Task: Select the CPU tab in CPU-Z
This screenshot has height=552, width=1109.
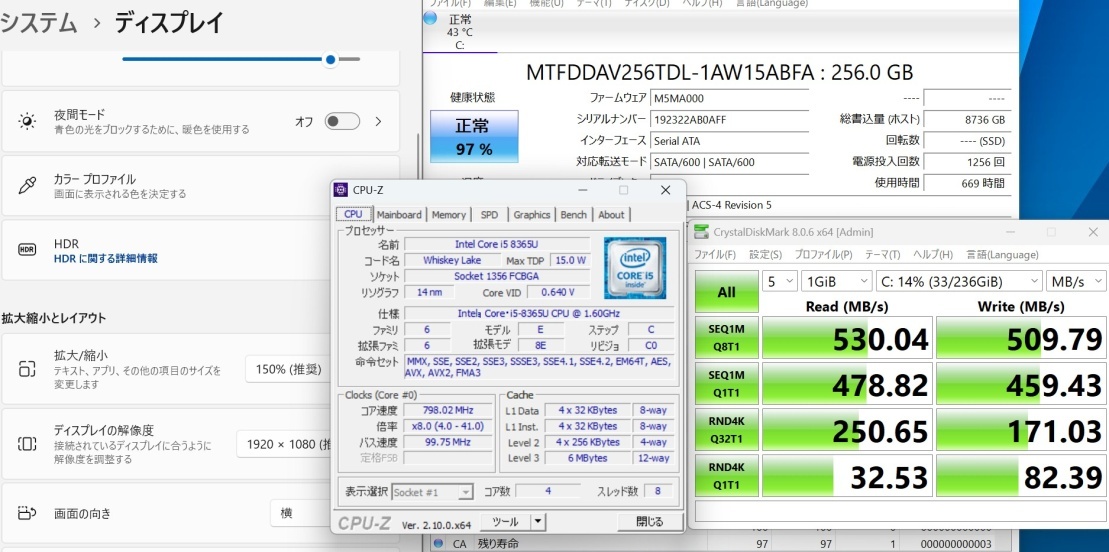Action: click(354, 214)
